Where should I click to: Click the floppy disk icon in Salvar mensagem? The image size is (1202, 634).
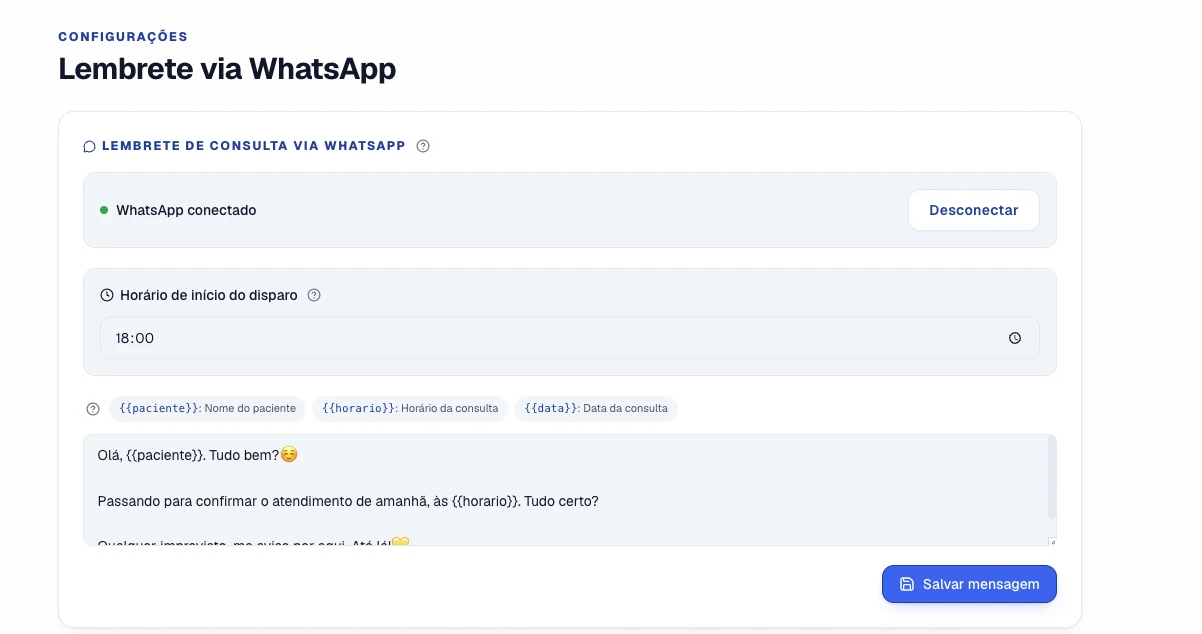(x=907, y=584)
